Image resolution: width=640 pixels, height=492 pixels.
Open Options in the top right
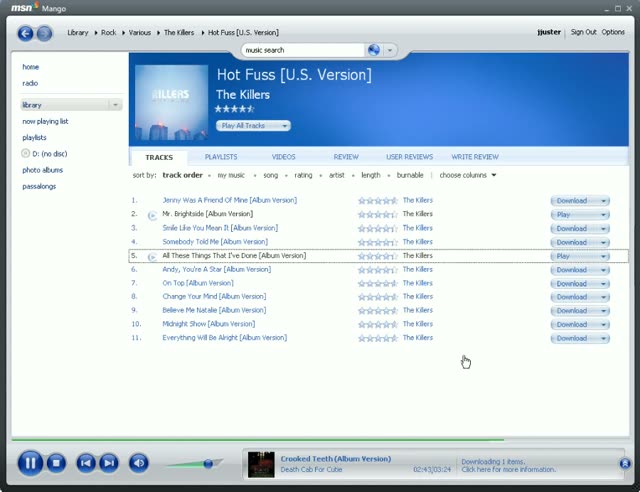(613, 32)
